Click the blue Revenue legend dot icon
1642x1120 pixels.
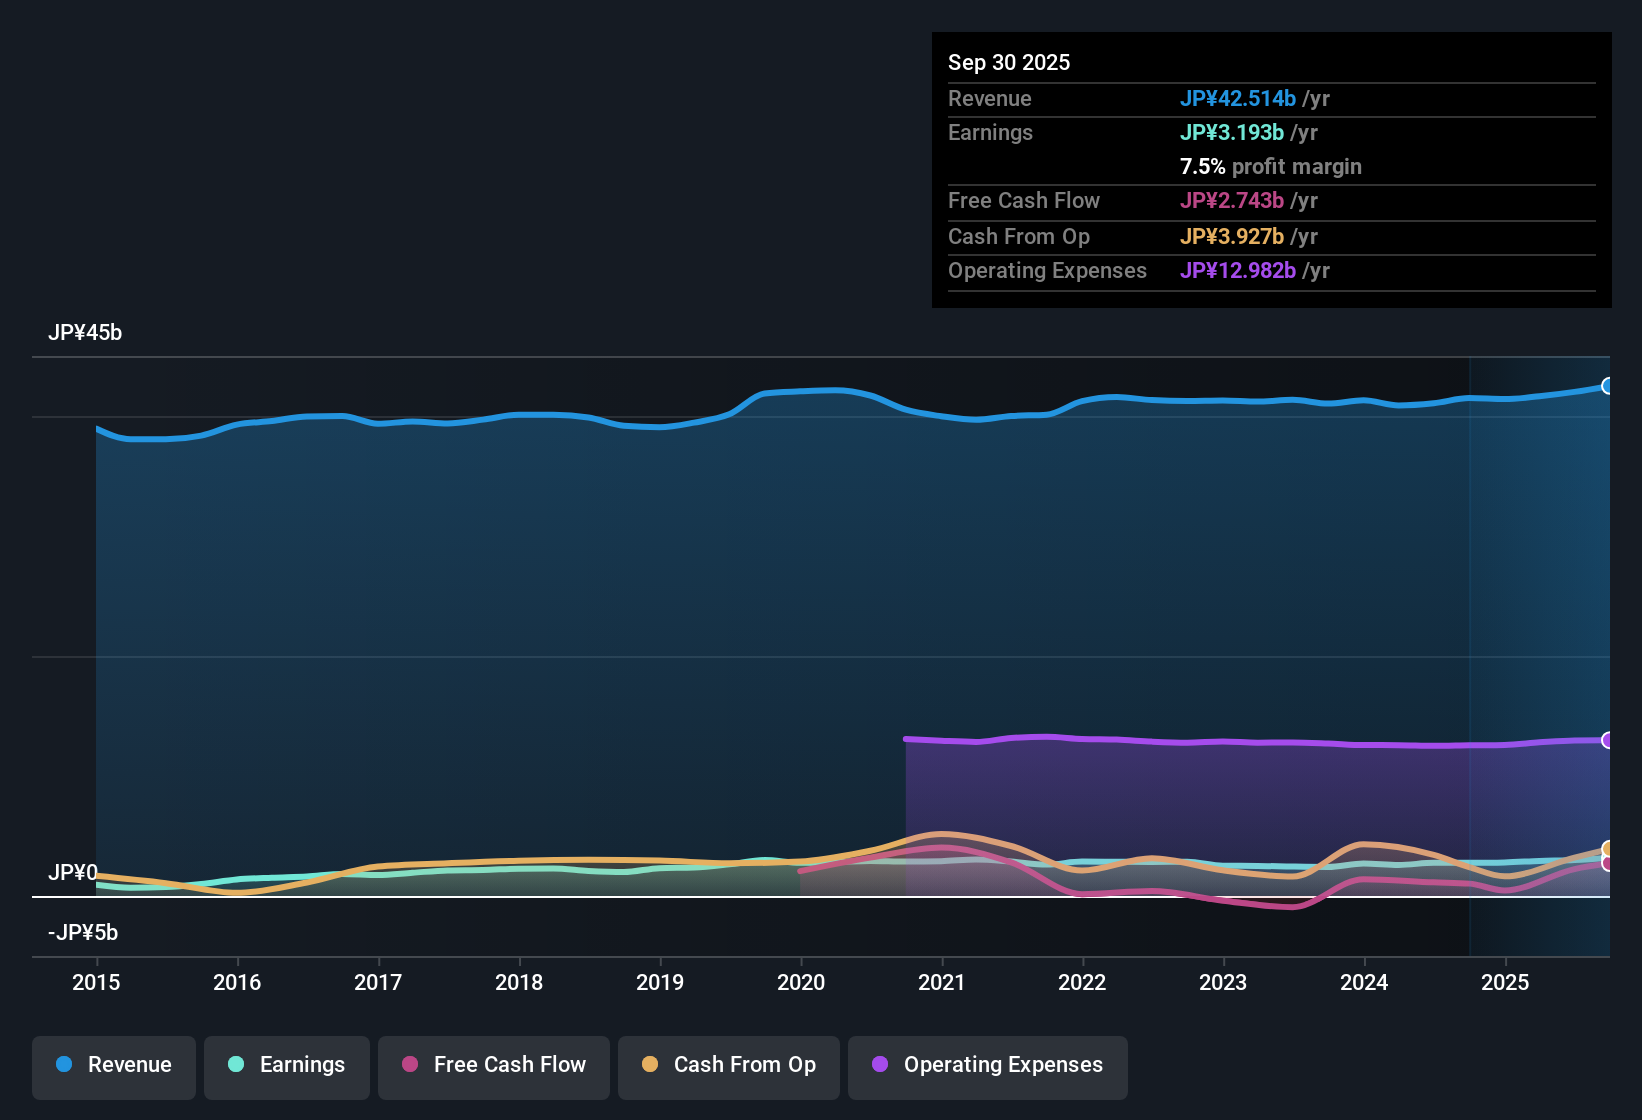coord(63,1065)
